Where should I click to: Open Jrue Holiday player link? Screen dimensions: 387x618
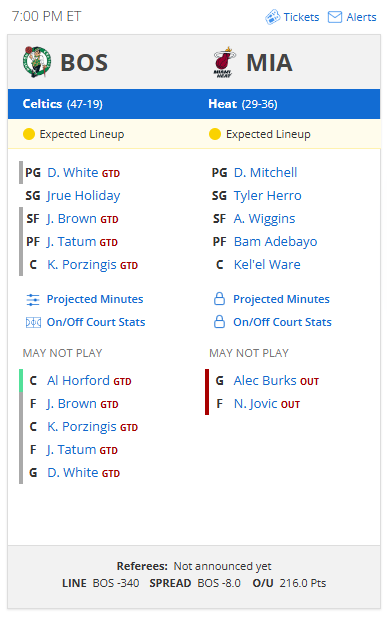click(84, 196)
